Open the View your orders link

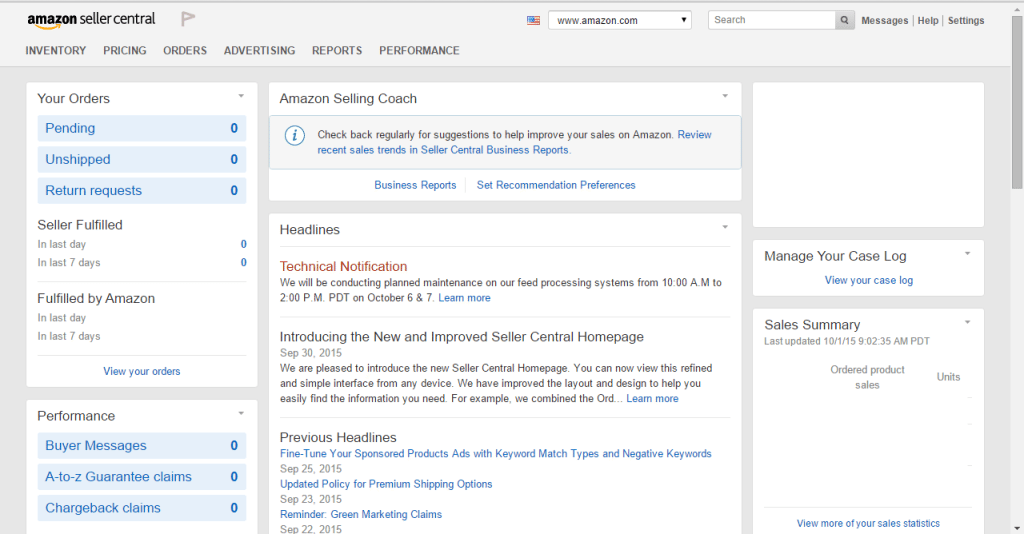pyautogui.click(x=142, y=371)
